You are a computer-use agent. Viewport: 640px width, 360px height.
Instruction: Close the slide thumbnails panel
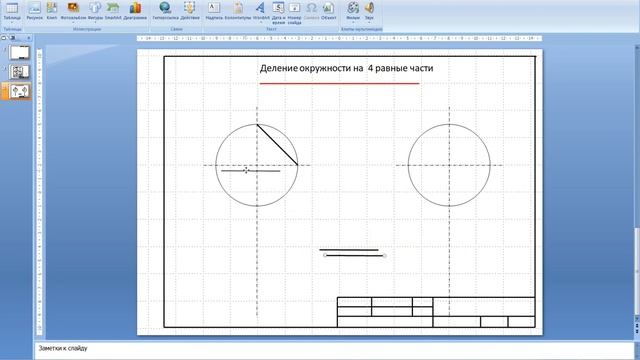pos(29,38)
